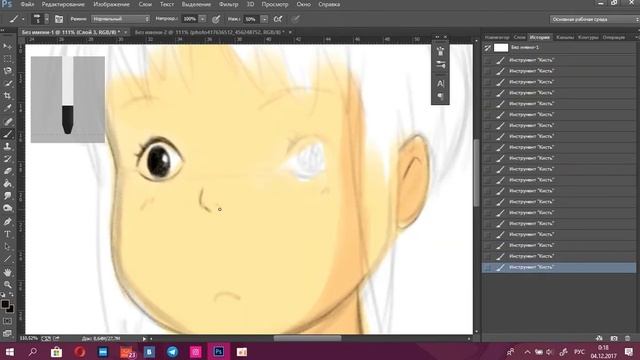This screenshot has height=360, width=640.
Task: Switch to the Слои panel tab
Action: pos(519,37)
